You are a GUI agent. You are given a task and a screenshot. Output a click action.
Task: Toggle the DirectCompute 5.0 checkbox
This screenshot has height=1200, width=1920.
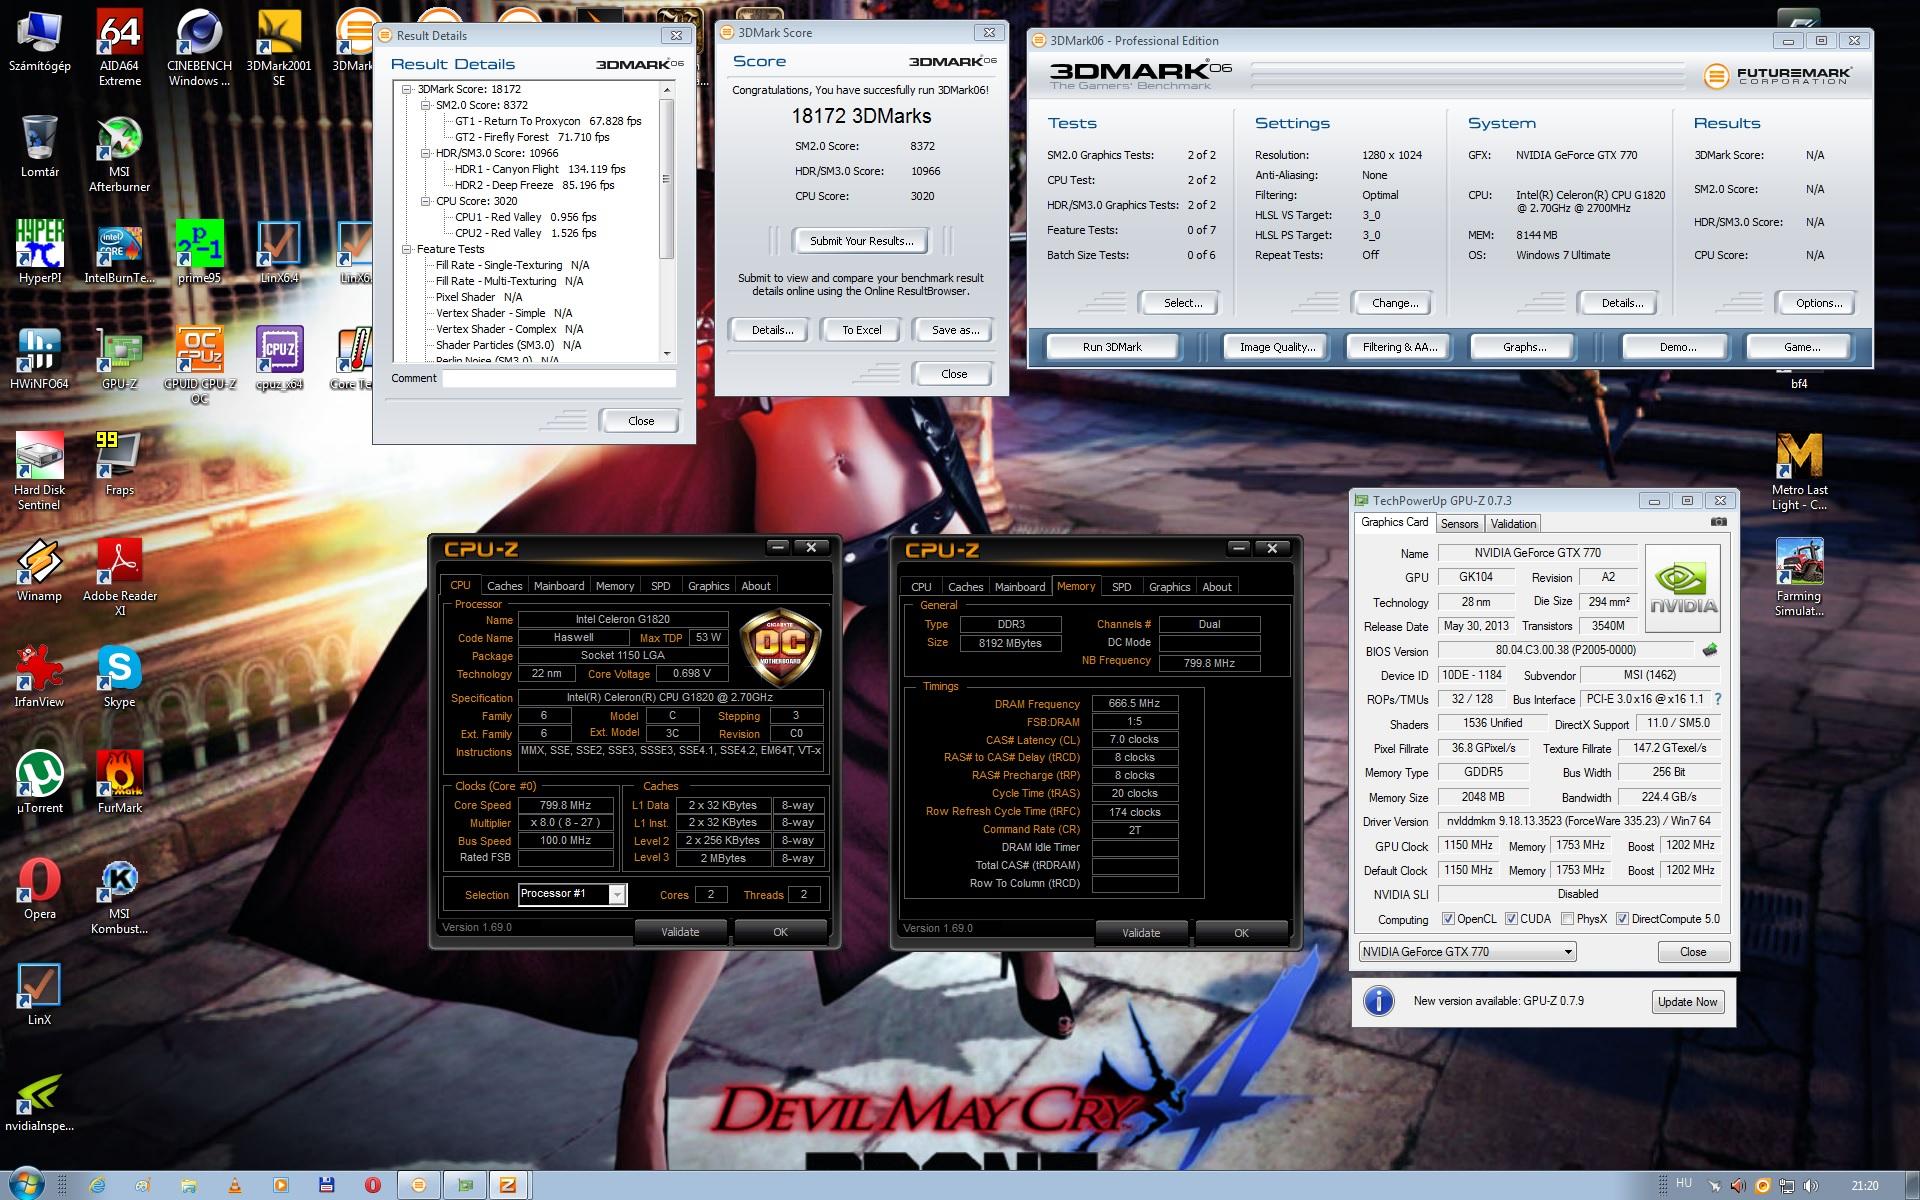click(x=1622, y=919)
